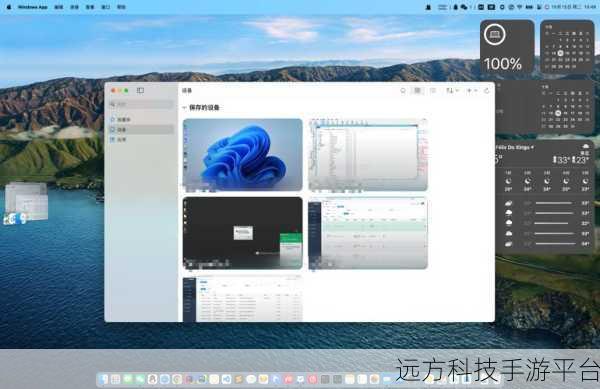600x389 pixels.
Task: Open the add (+) dropdown in the toolbar
Action: pyautogui.click(x=471, y=91)
